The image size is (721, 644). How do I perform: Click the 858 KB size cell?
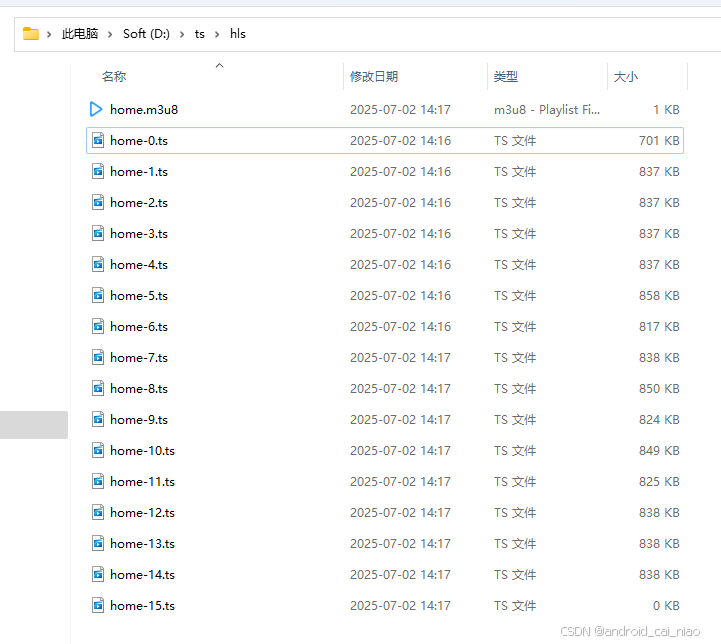click(x=659, y=296)
